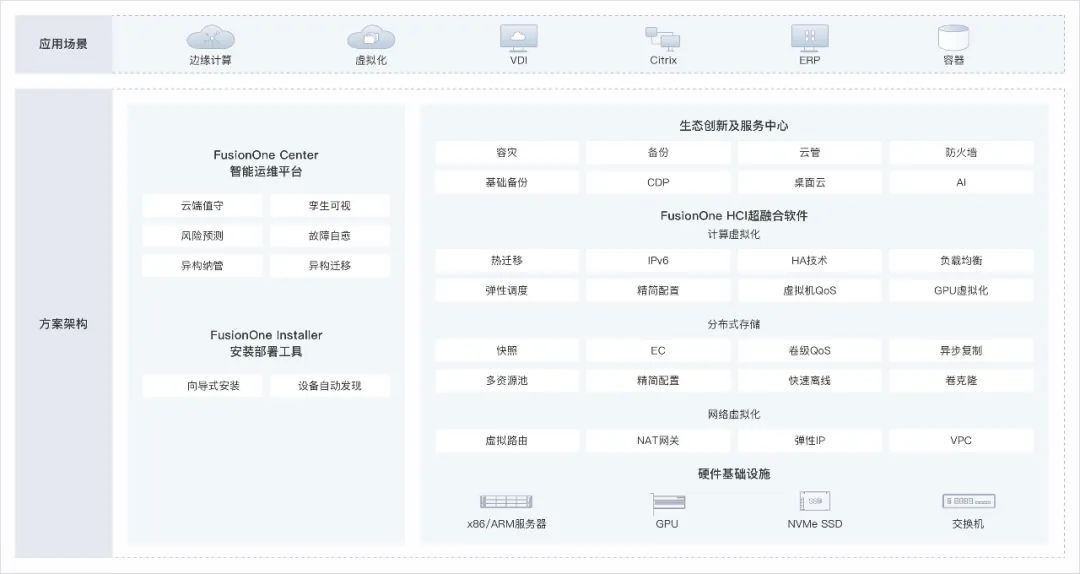Click the GPU虚拟化 box
This screenshot has height=574, width=1080.
[961, 291]
